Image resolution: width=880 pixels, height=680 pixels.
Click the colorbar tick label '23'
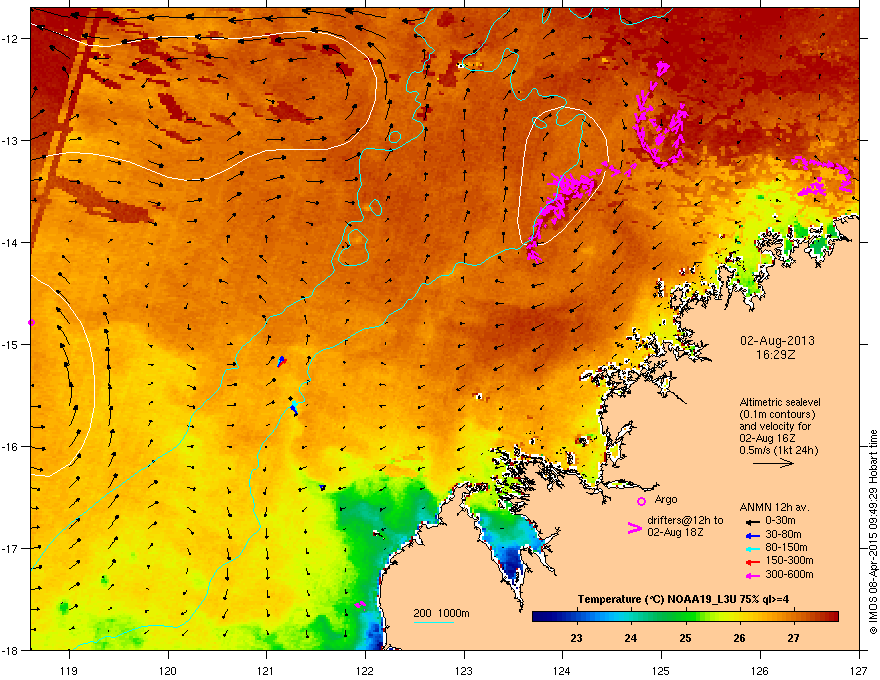click(576, 638)
